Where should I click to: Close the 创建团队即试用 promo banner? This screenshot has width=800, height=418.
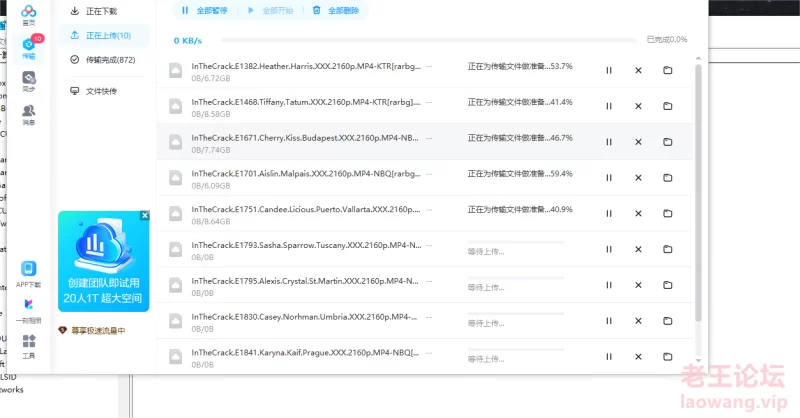pos(145,215)
